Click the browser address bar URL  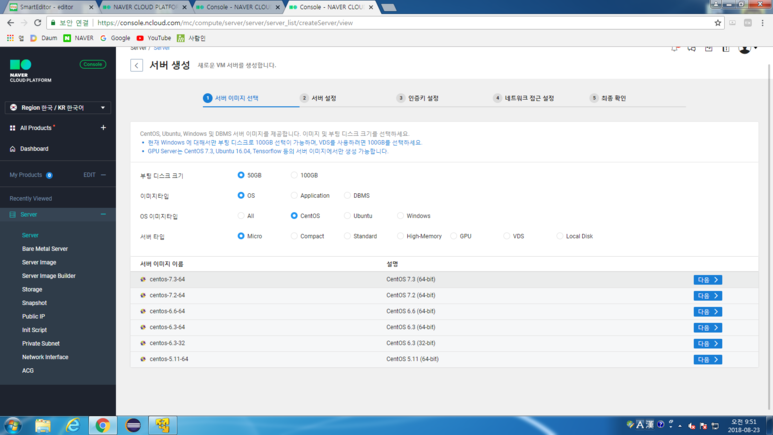coord(225,23)
